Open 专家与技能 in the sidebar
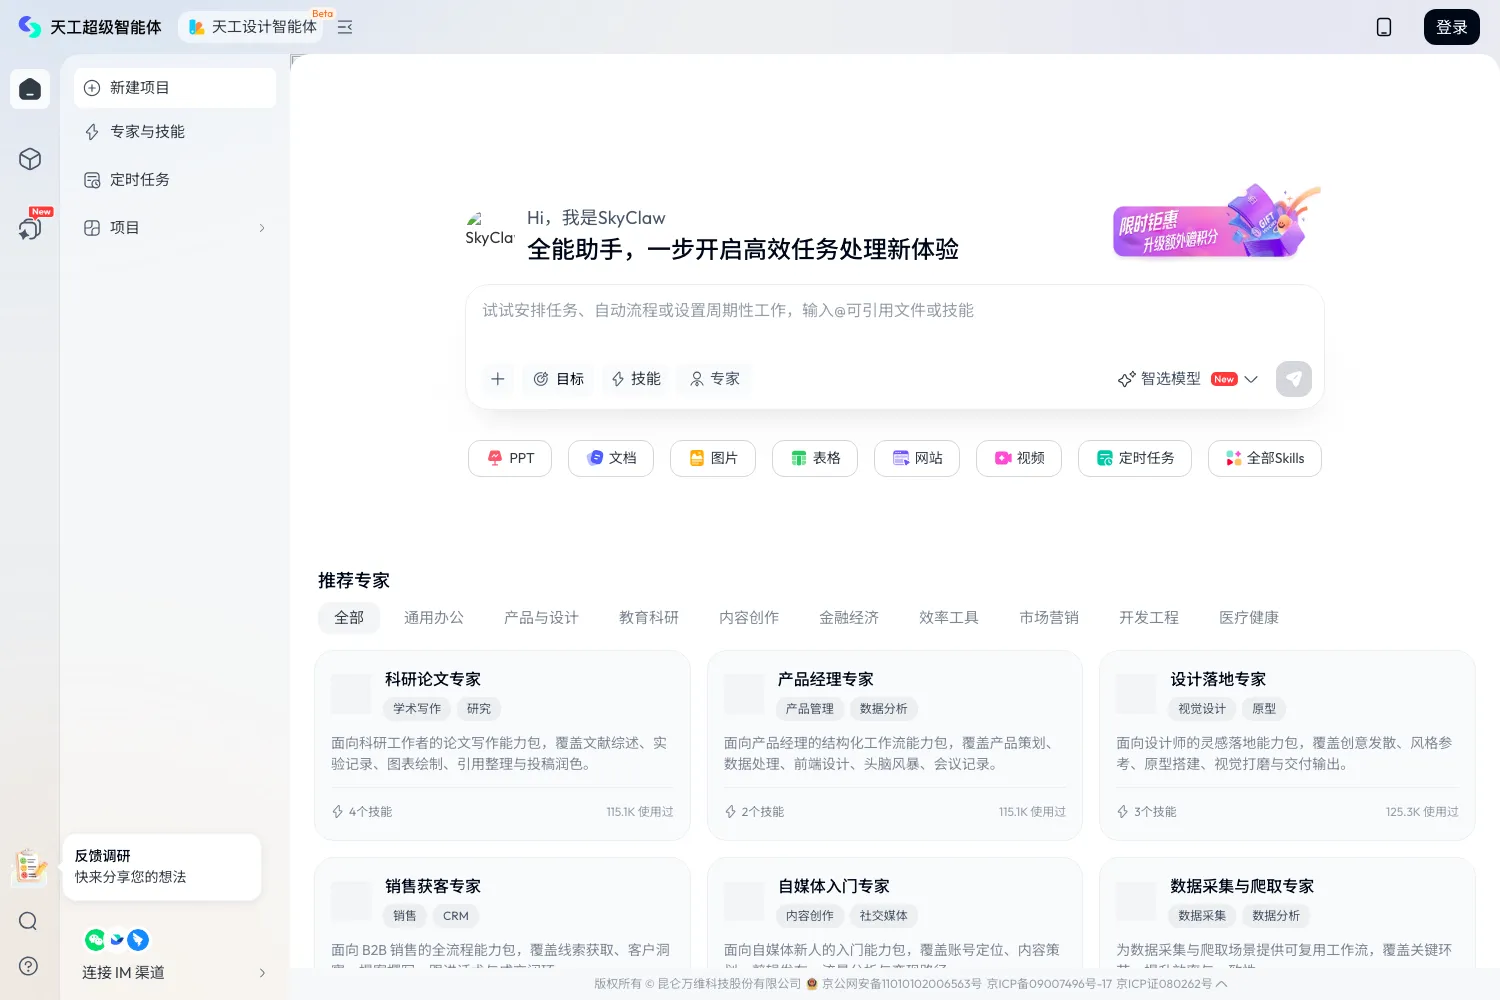Screen dimensions: 1500x1000 (x=175, y=132)
